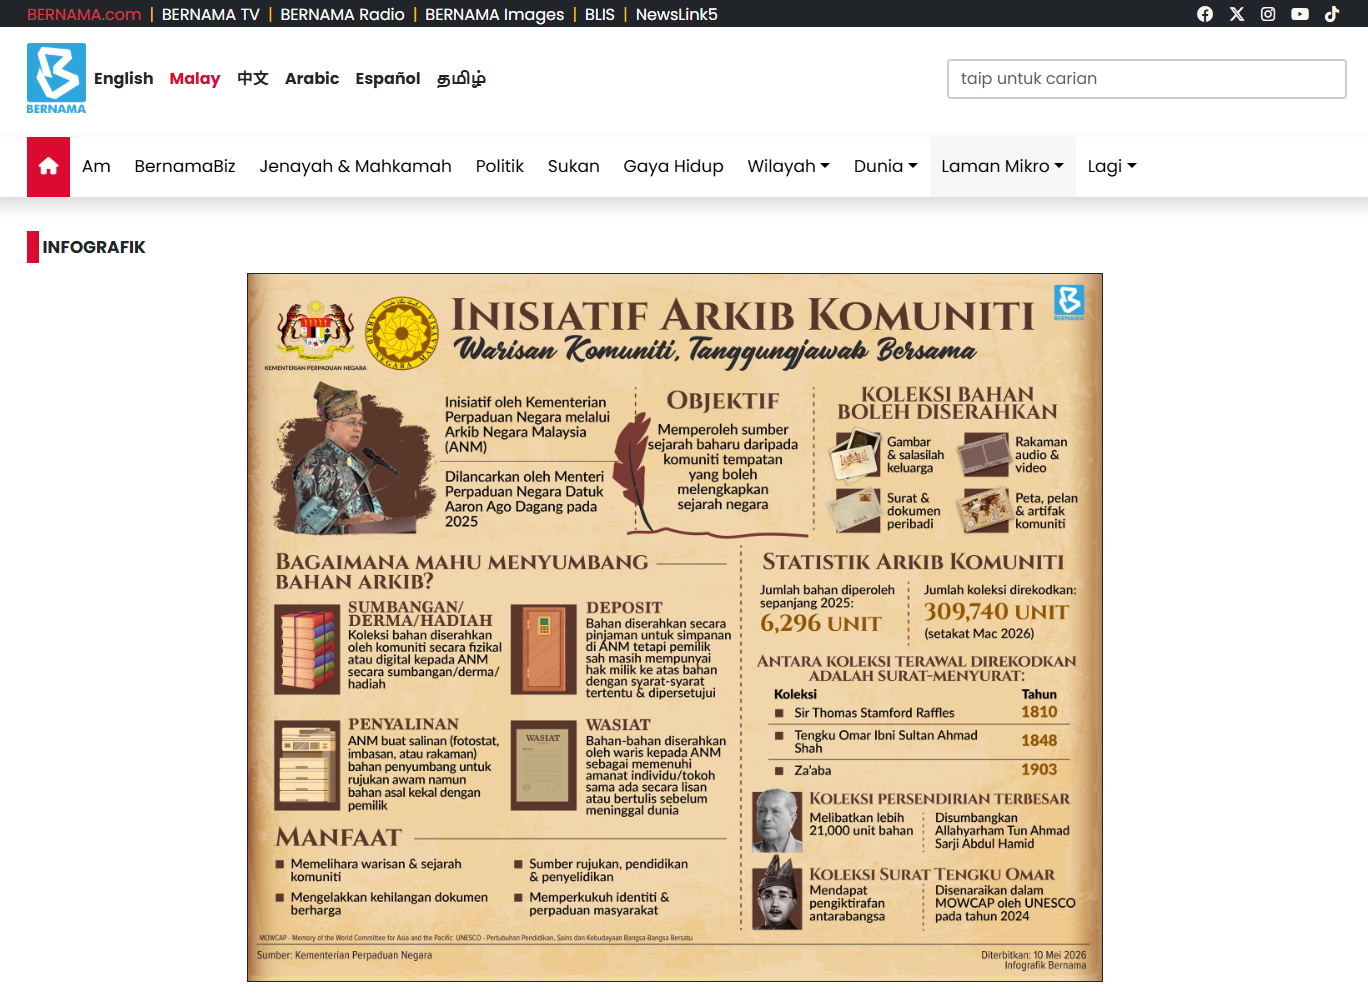Image resolution: width=1368 pixels, height=1003 pixels.
Task: Open BERNAMA YouTube icon
Action: pyautogui.click(x=1300, y=14)
